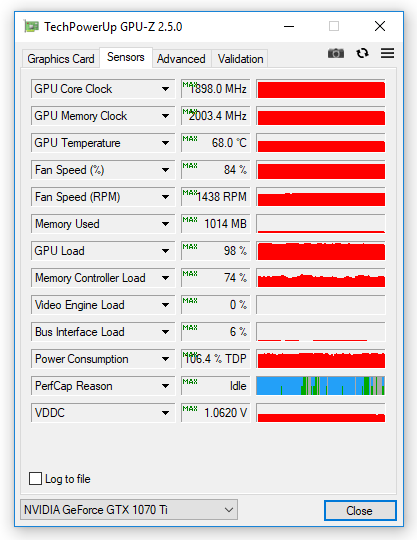
Task: Click the 6 % bus interface value
Action: pos(216,332)
